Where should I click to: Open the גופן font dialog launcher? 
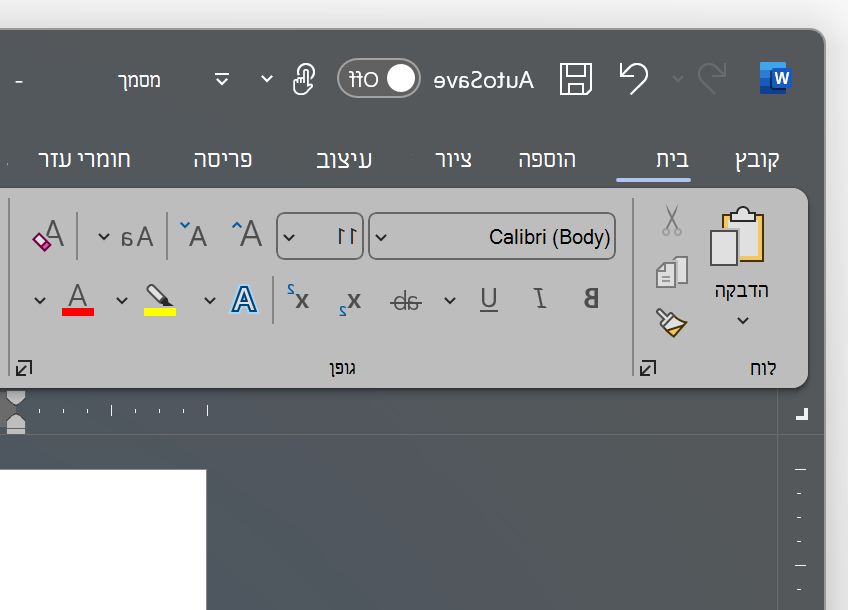[x=24, y=368]
